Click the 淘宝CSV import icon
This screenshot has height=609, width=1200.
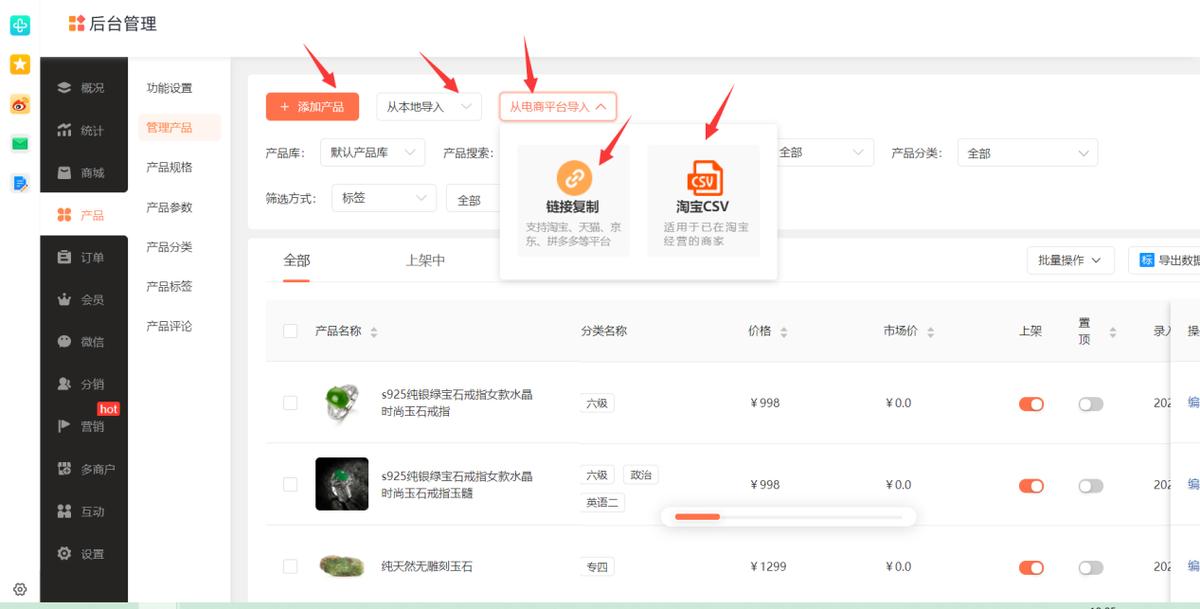tap(703, 175)
